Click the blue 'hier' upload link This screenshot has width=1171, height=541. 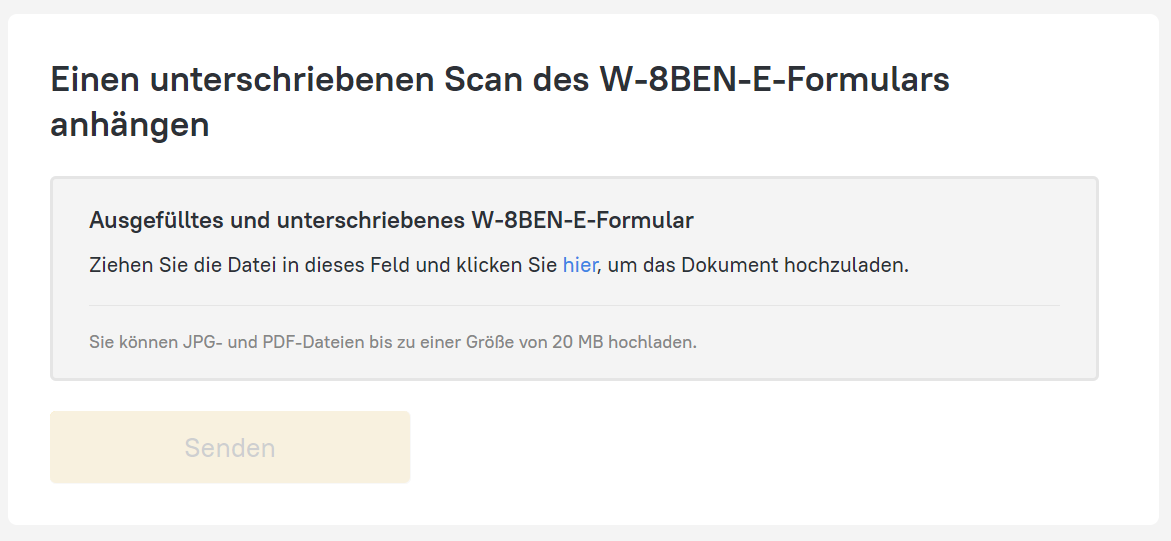pyautogui.click(x=579, y=266)
